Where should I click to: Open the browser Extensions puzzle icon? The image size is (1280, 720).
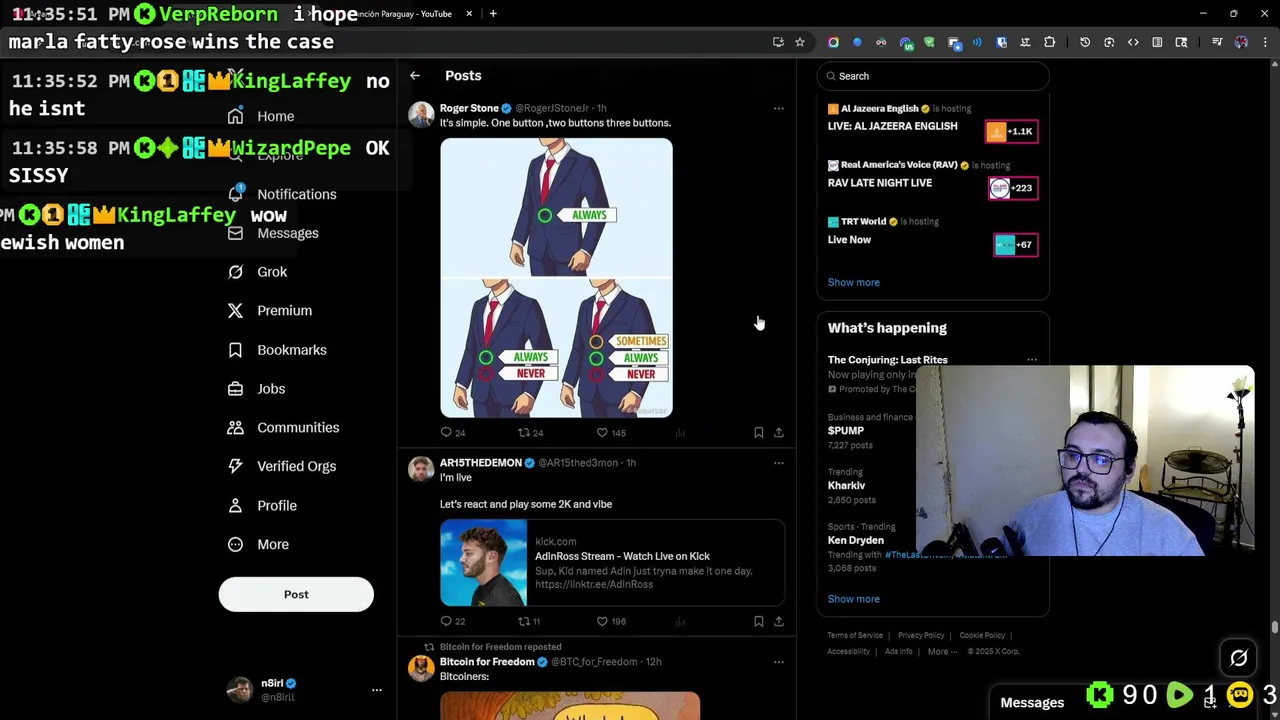pyautogui.click(x=1049, y=42)
